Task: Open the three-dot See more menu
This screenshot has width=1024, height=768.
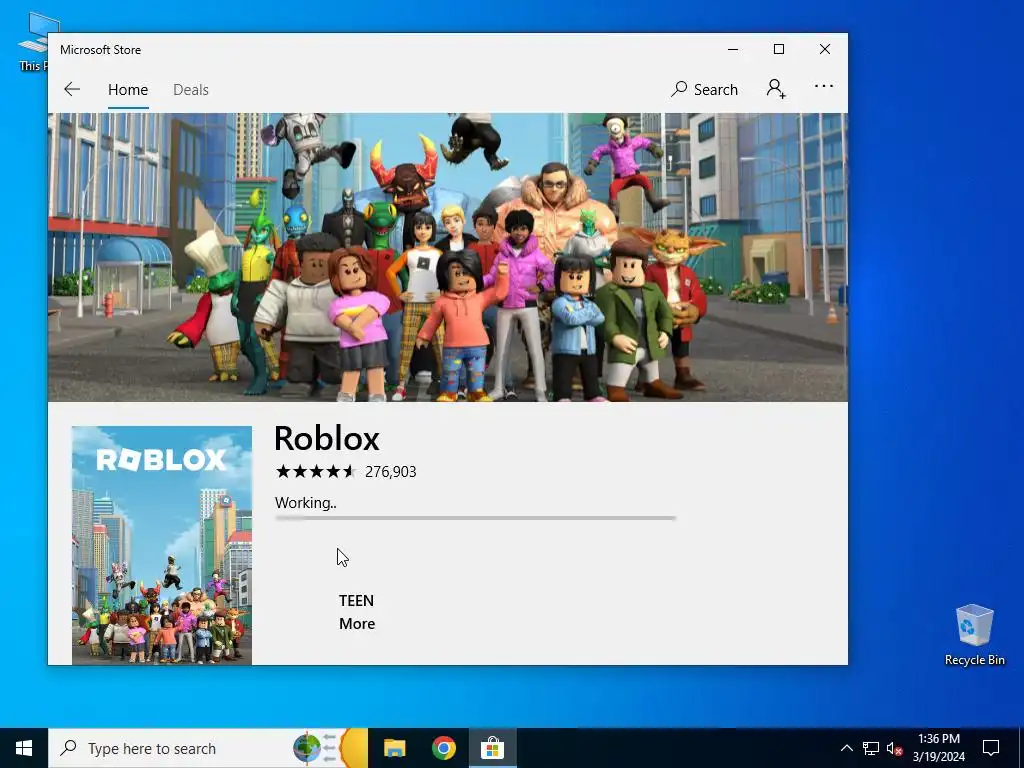Action: click(824, 86)
